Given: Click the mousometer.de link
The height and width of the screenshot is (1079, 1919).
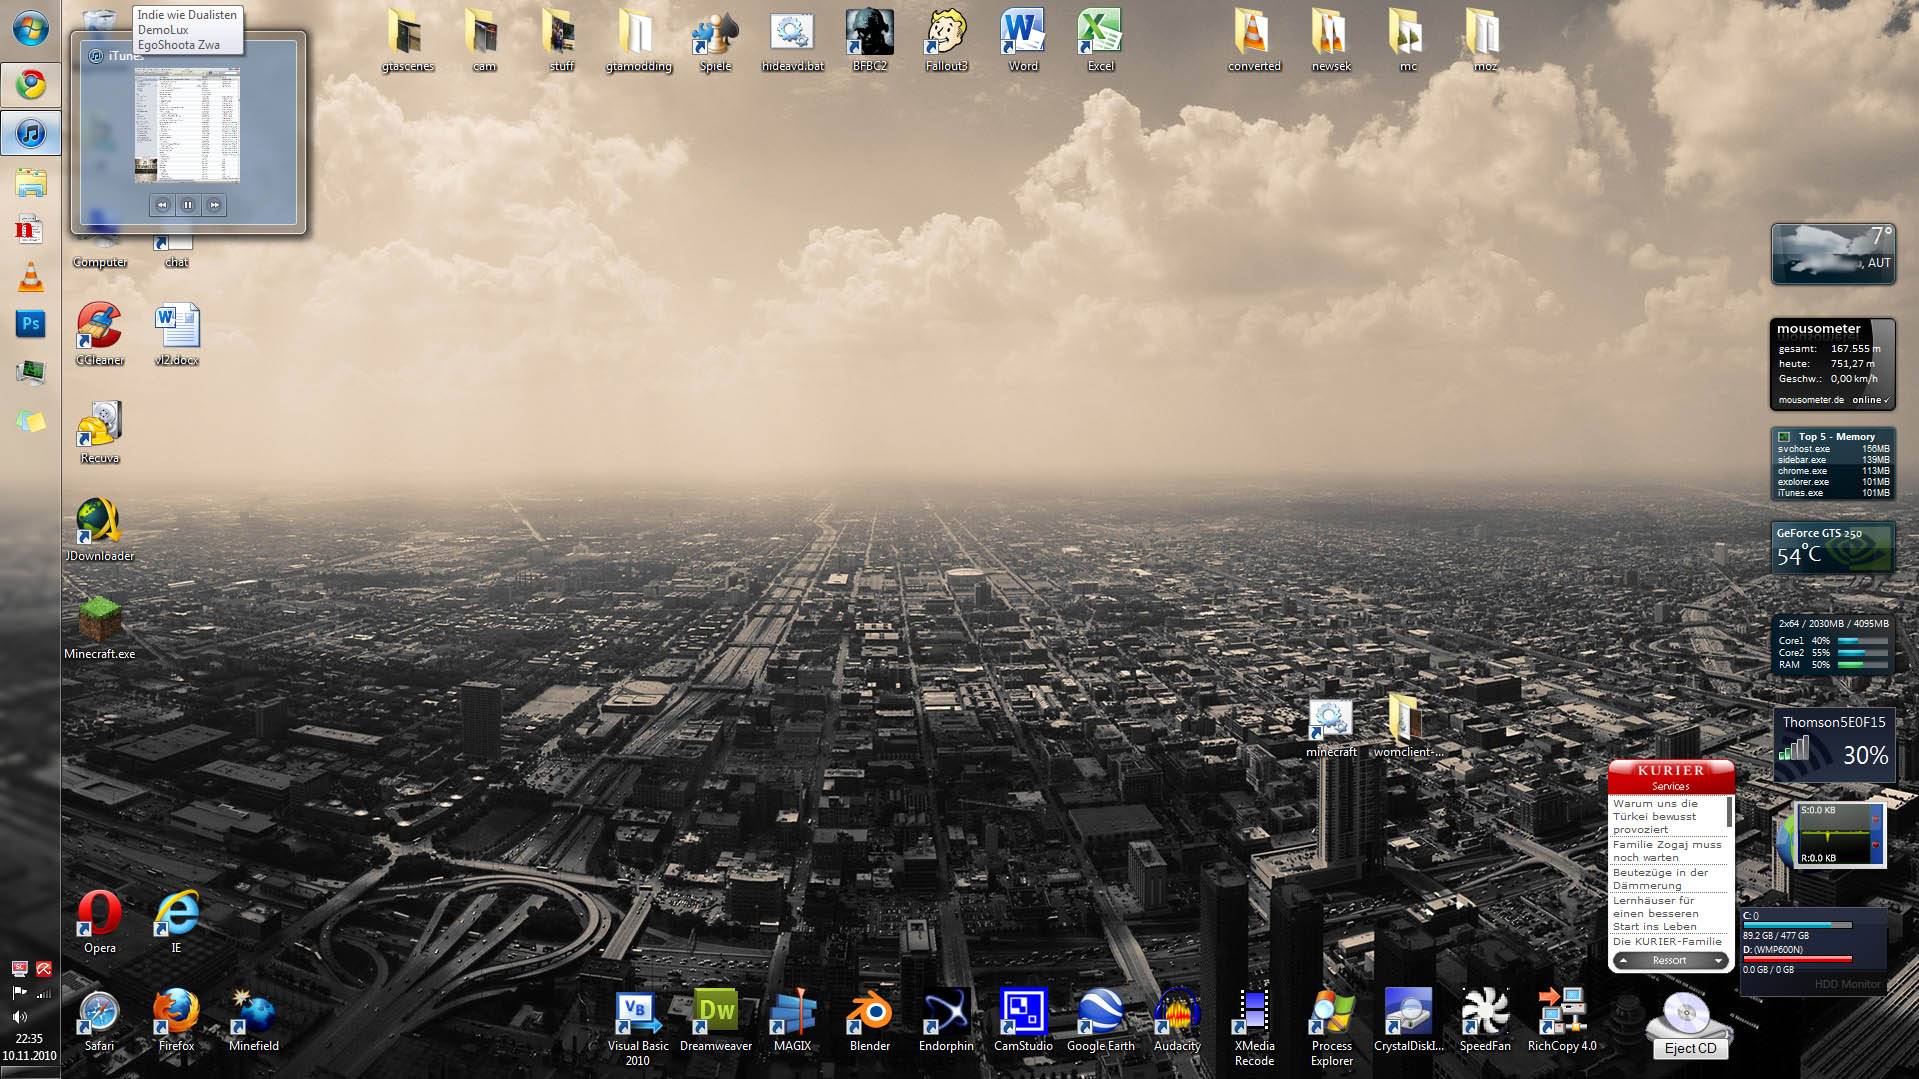Looking at the screenshot, I should point(1811,400).
